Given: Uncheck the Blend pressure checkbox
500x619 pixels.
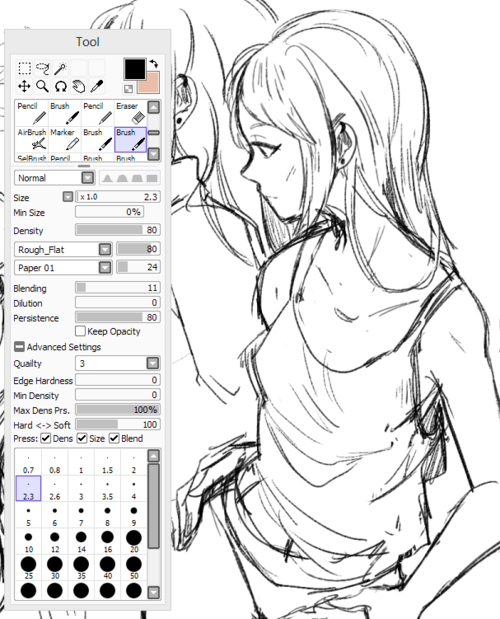Looking at the screenshot, I should tap(114, 438).
